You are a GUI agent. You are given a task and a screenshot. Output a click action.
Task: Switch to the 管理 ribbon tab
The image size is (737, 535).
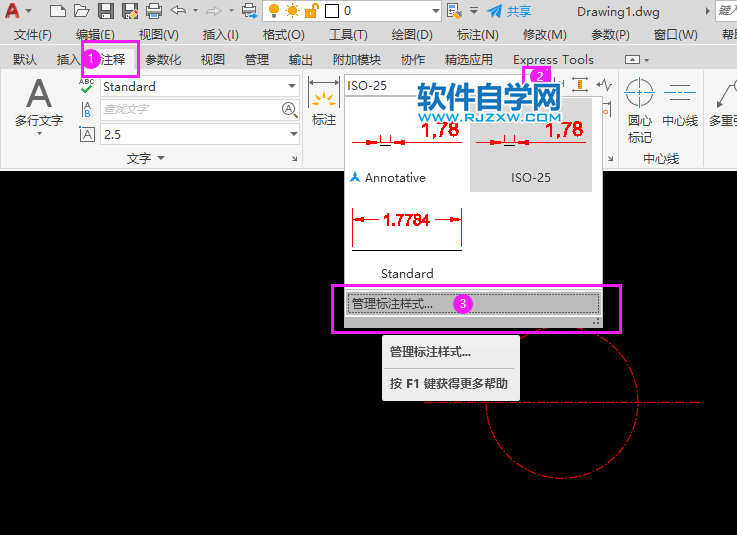pos(257,60)
